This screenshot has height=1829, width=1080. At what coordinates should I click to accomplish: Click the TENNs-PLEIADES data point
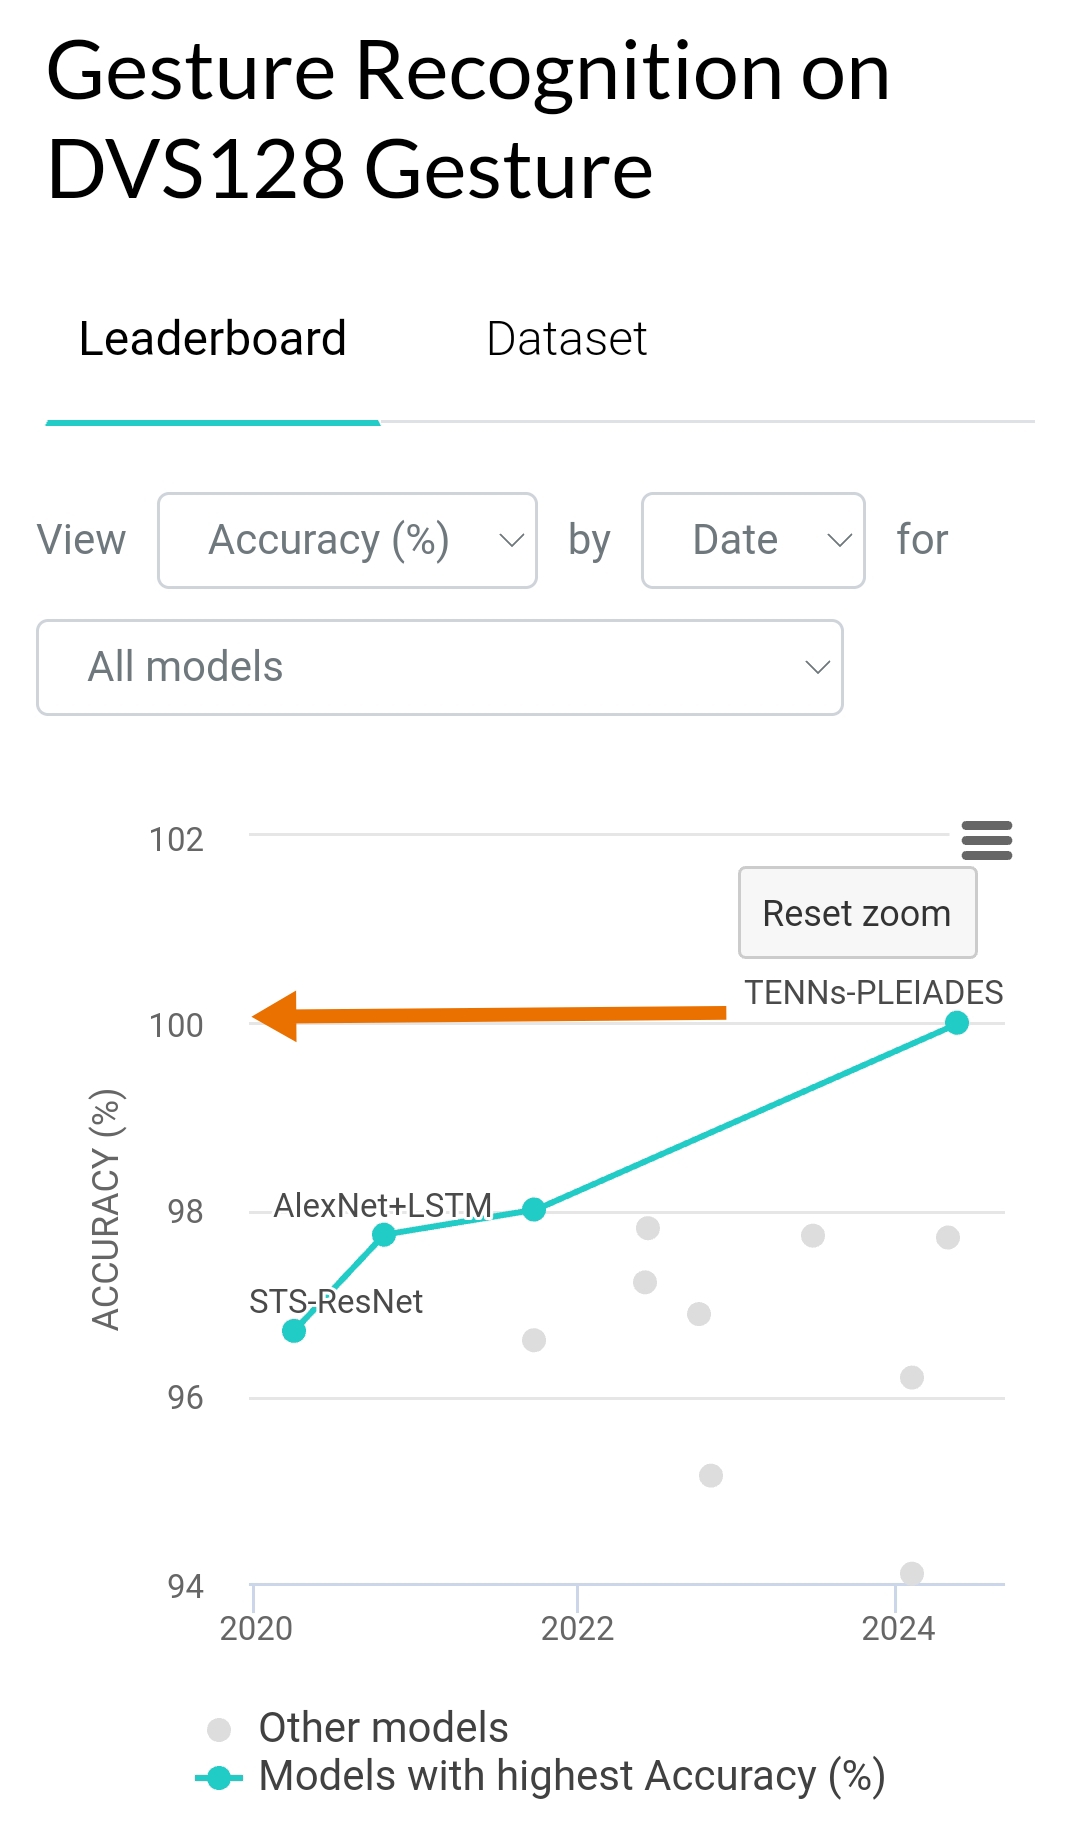(x=957, y=1023)
